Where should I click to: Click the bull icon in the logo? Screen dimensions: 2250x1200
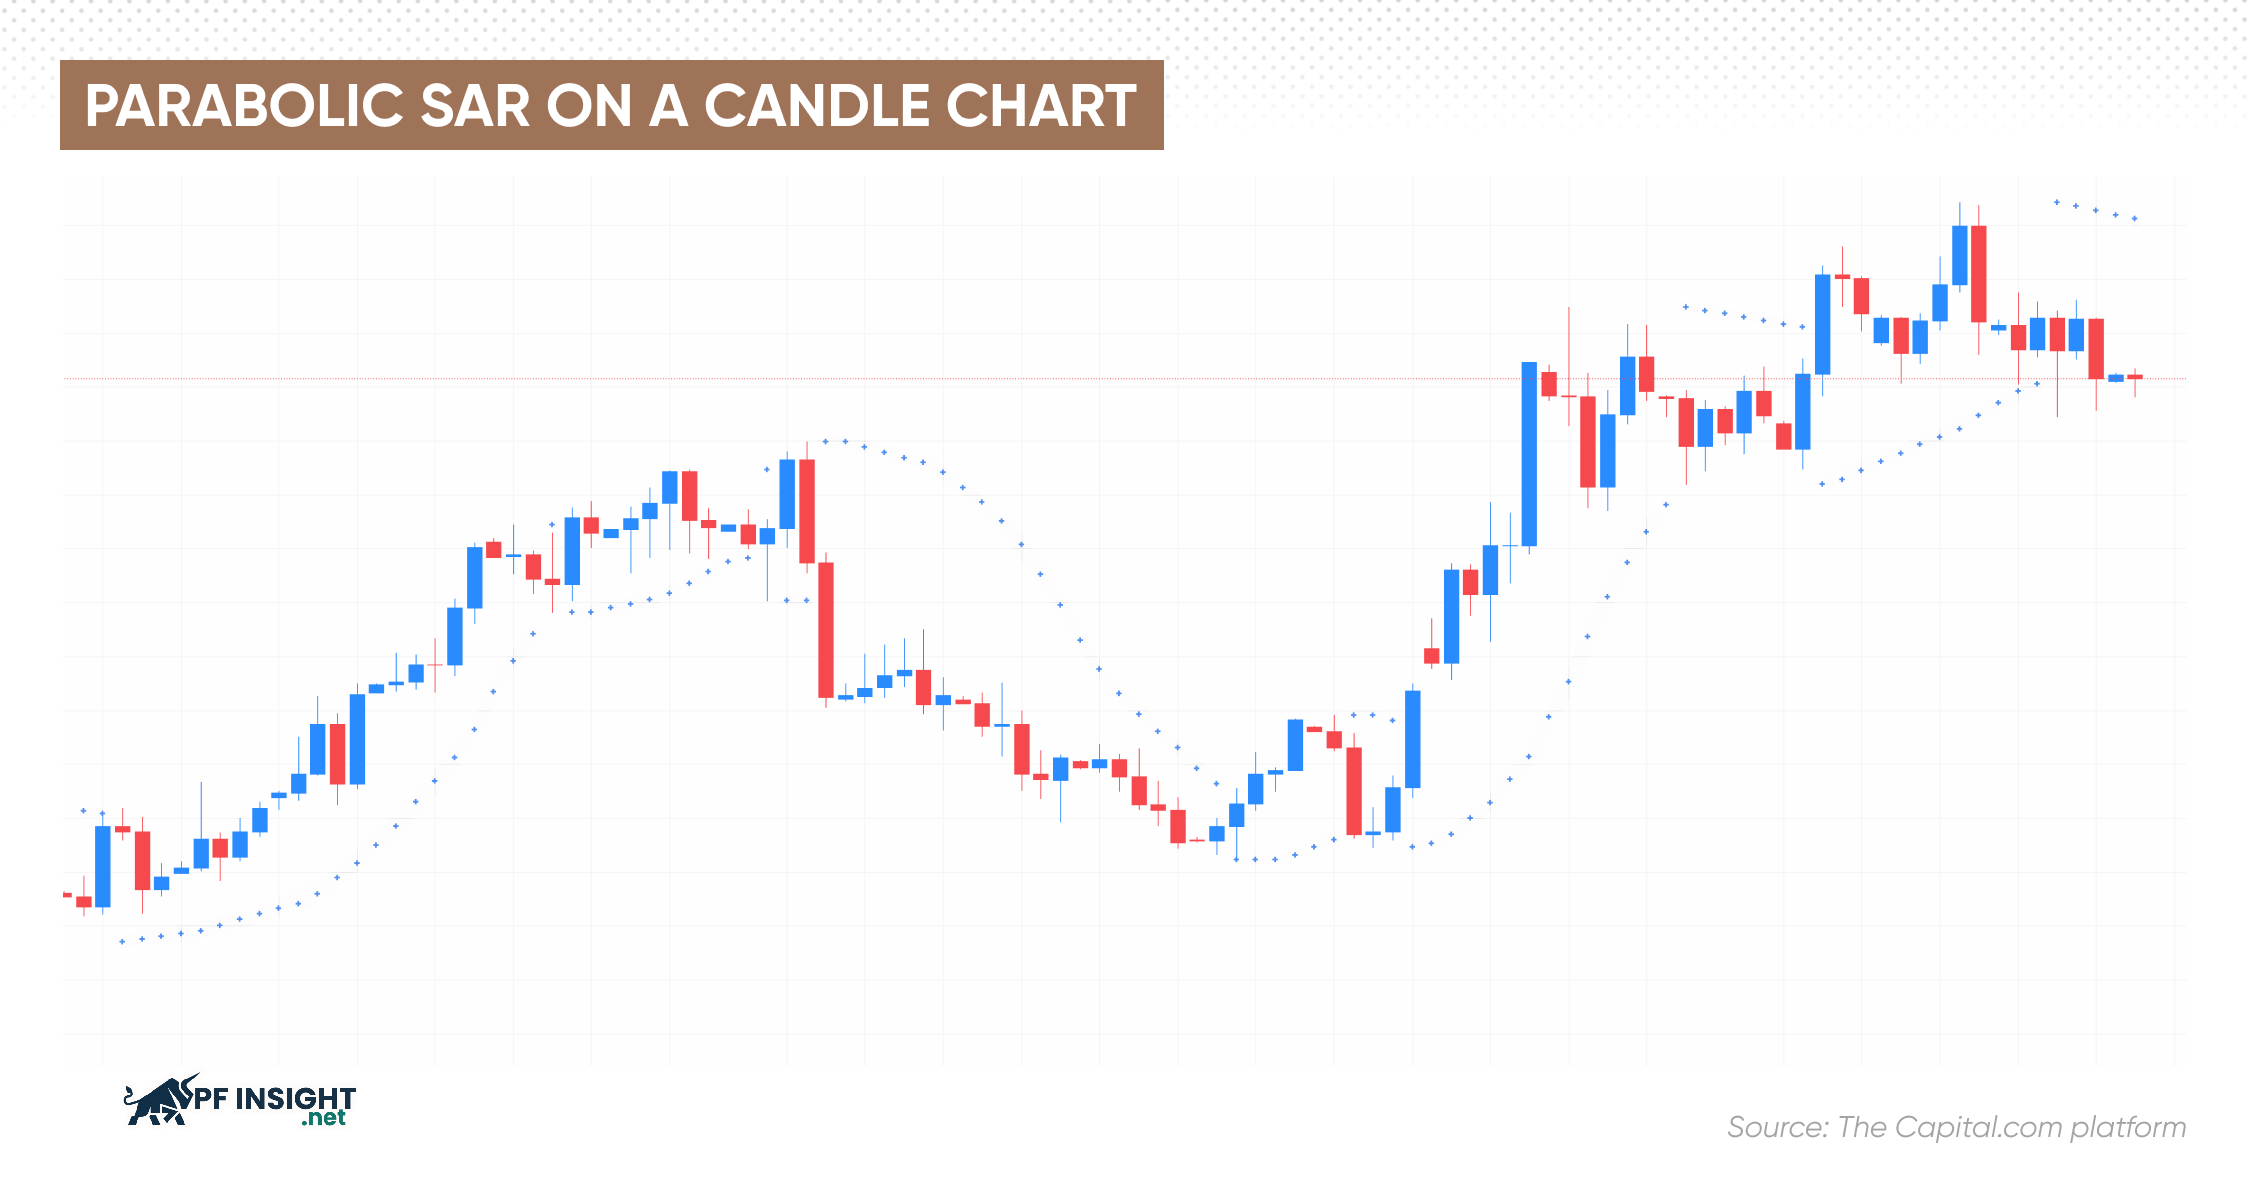[158, 1102]
